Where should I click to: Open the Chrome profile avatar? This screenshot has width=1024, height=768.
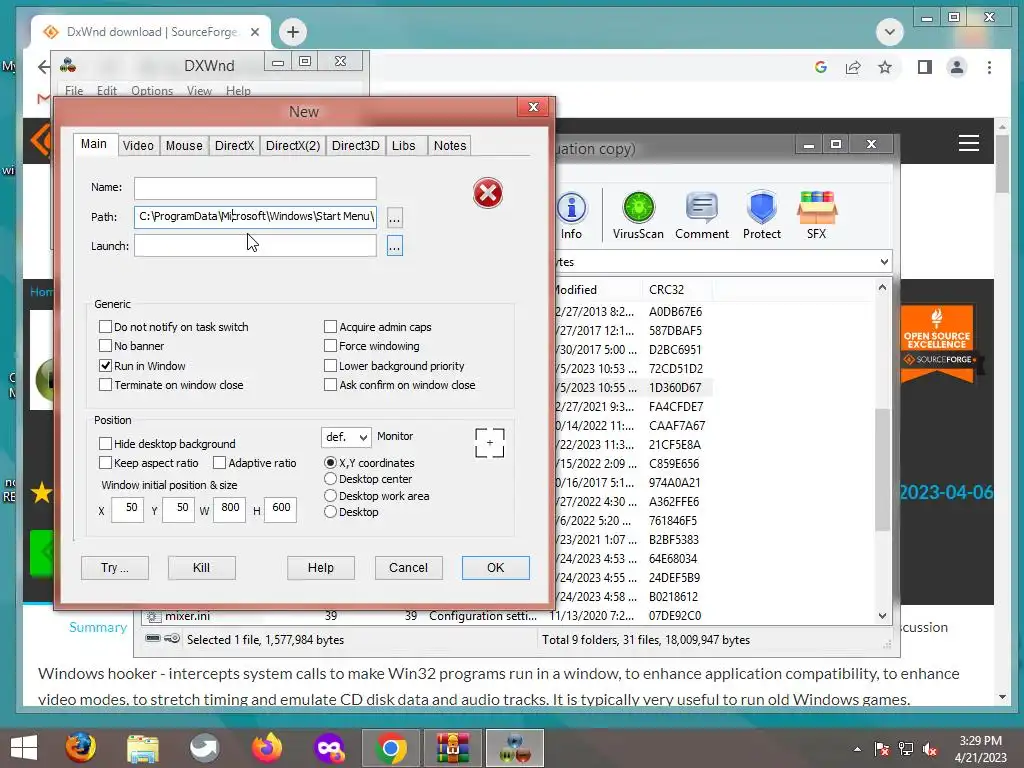(x=957, y=67)
